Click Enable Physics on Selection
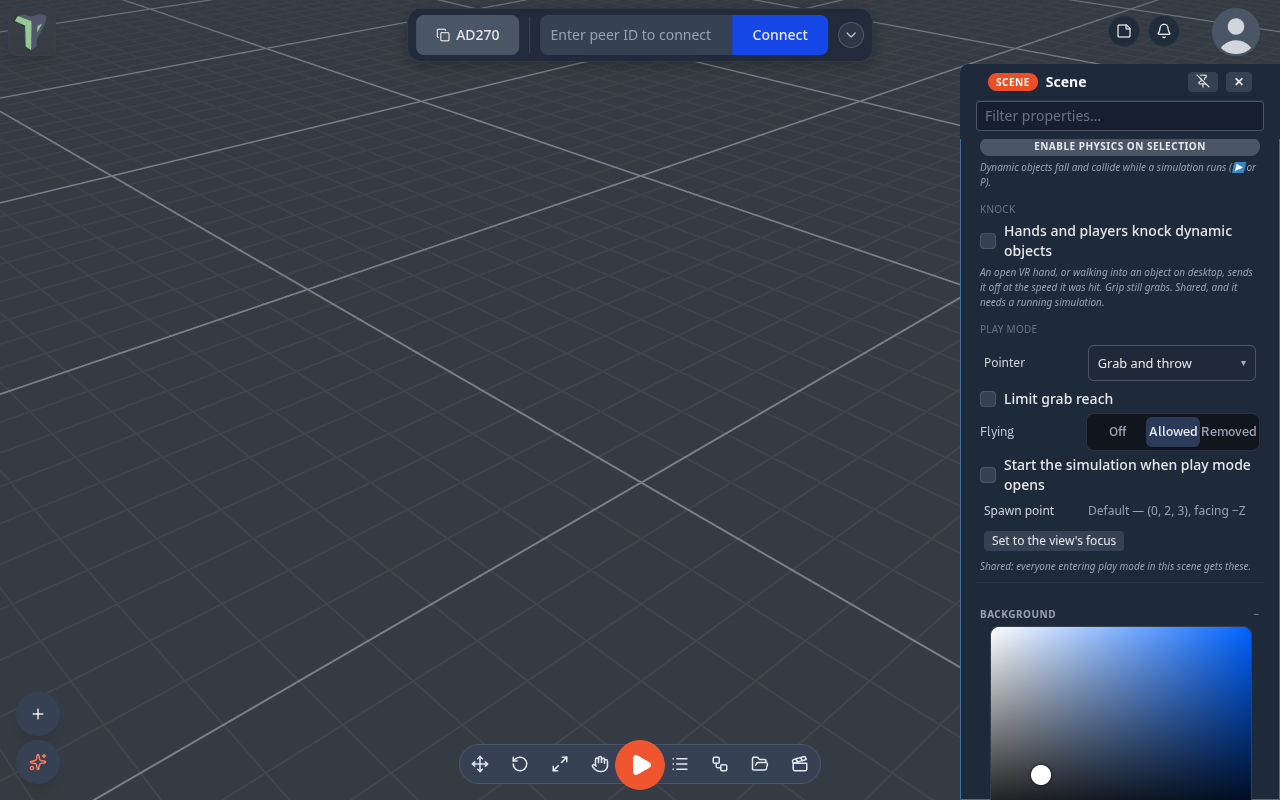This screenshot has width=1280, height=800. (1120, 146)
